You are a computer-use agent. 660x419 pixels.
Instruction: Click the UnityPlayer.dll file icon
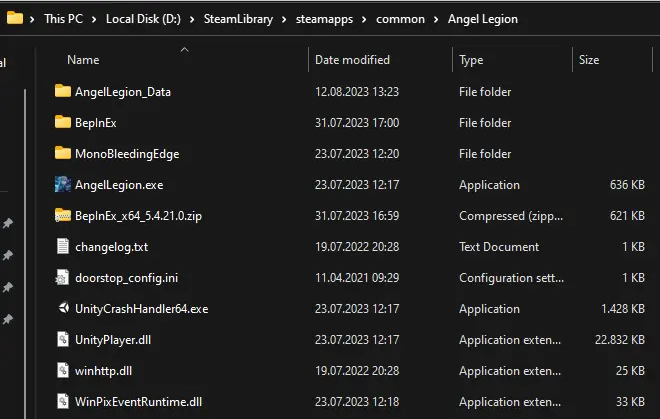63,339
